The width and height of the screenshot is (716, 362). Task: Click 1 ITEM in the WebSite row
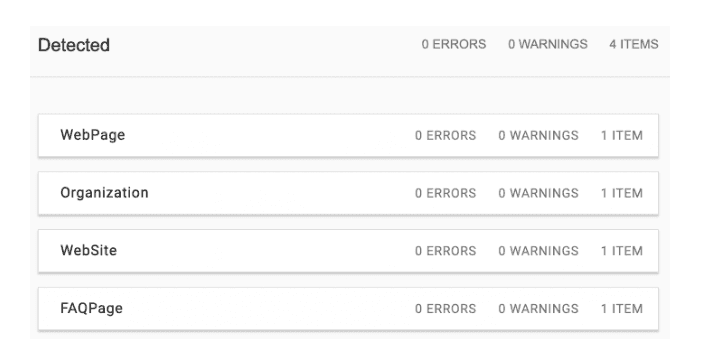point(622,251)
